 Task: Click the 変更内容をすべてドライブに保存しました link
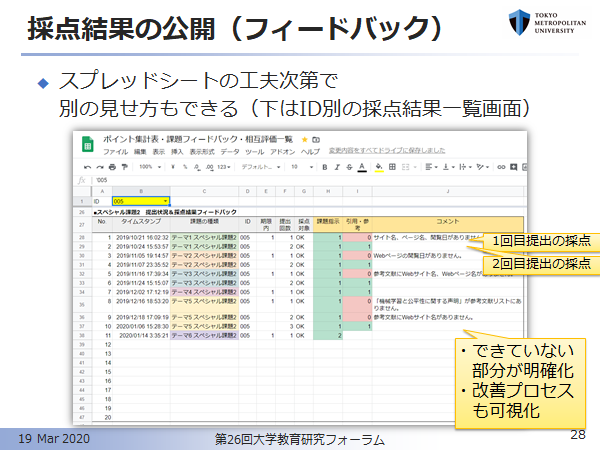pyautogui.click(x=387, y=151)
